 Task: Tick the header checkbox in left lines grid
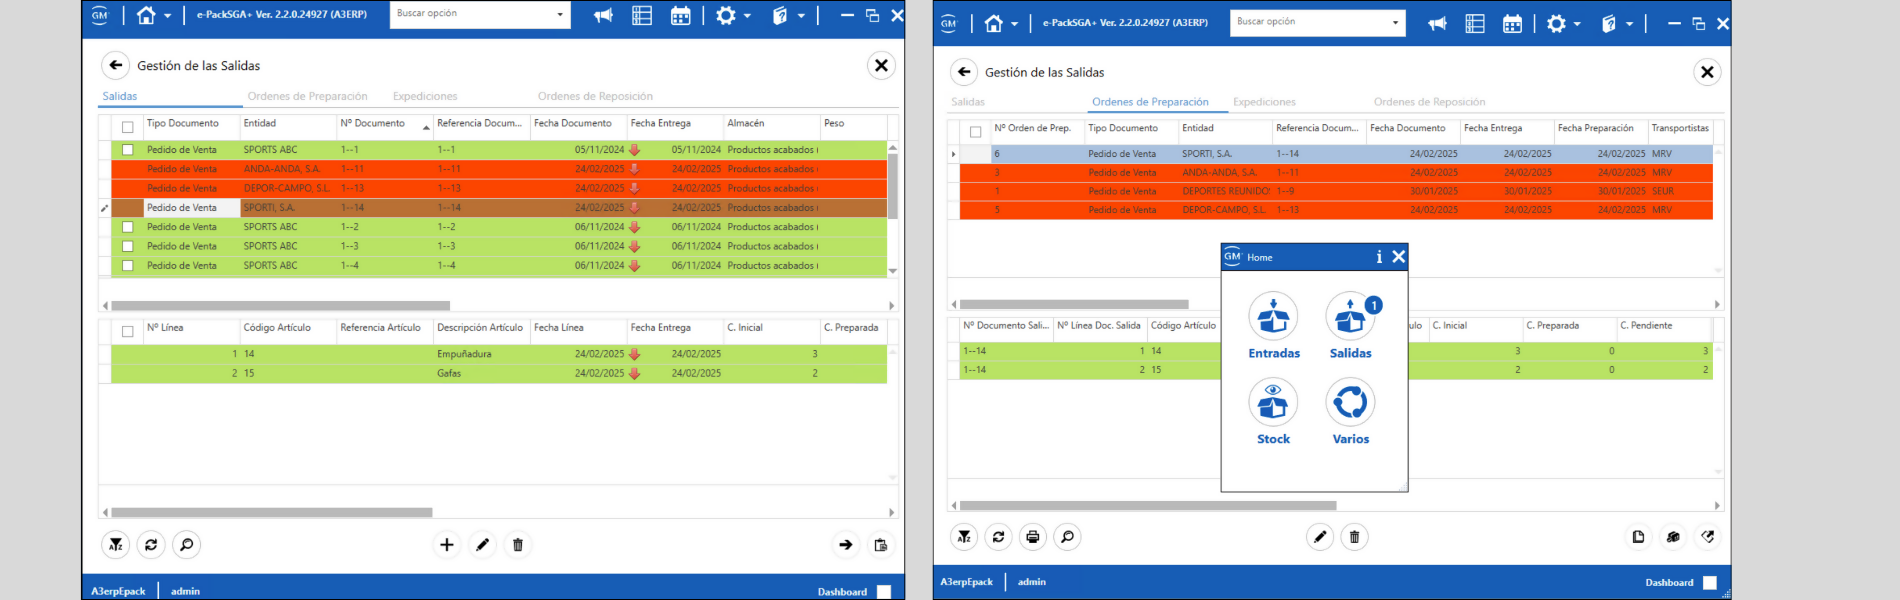coord(127,331)
